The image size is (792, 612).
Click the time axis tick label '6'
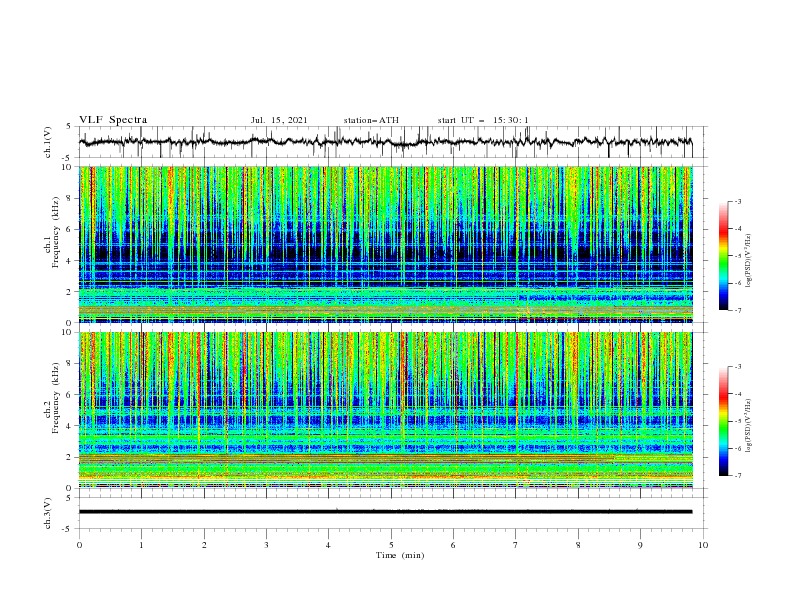pyautogui.click(x=453, y=545)
